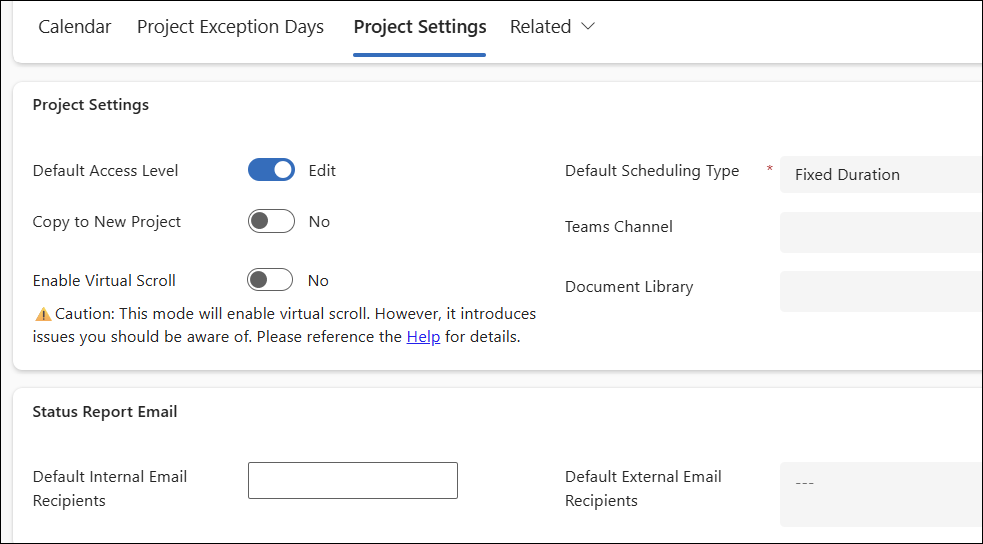983x544 pixels.
Task: Switch to the Calendar tab
Action: pos(75,27)
